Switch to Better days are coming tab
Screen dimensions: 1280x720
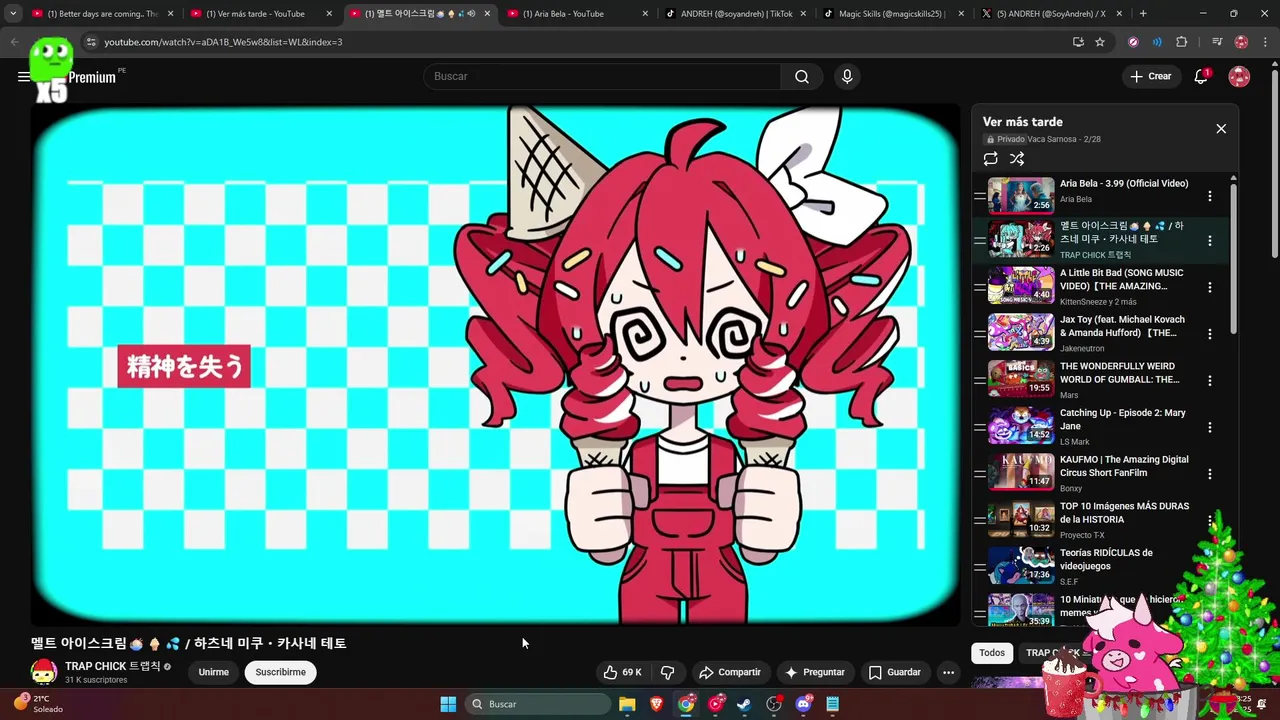pos(102,14)
